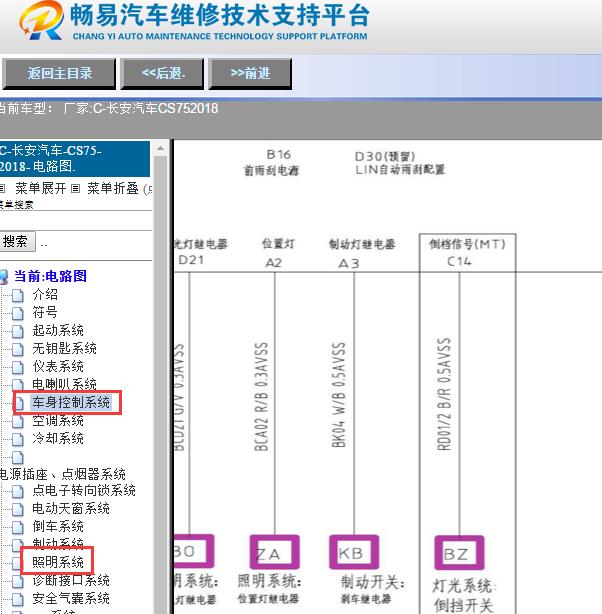Go back with the <<后退 button
The width and height of the screenshot is (602, 614).
(162, 74)
